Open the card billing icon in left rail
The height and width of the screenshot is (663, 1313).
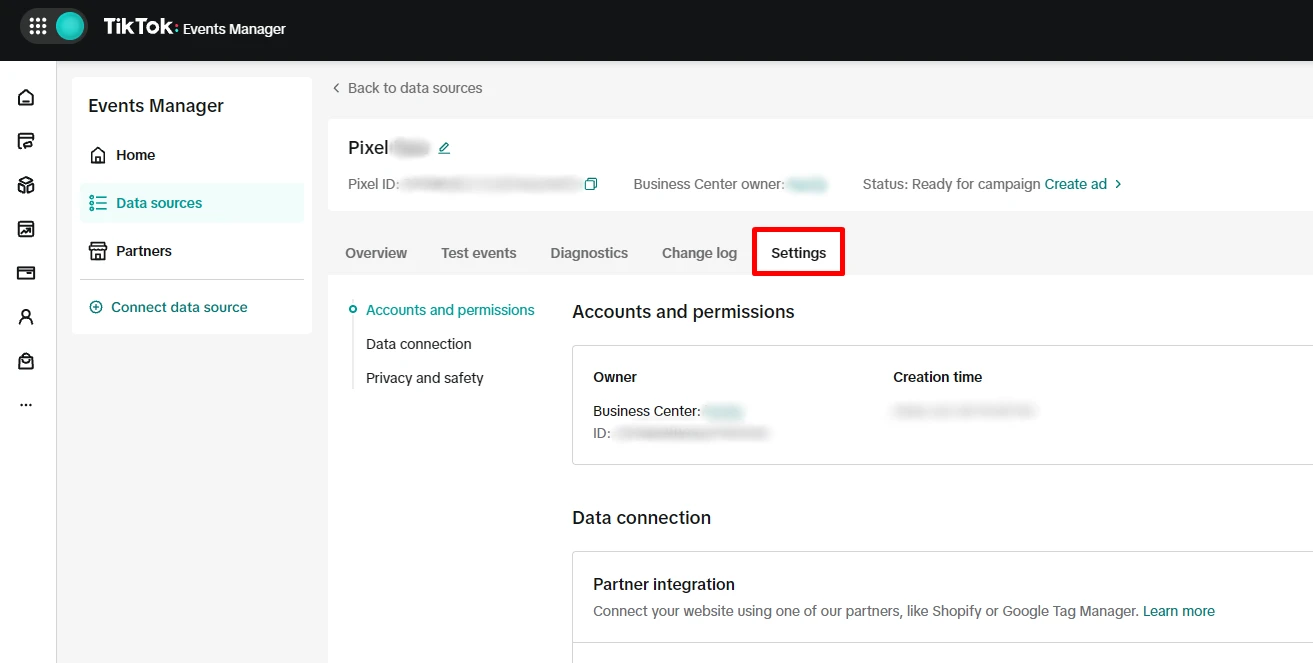(26, 273)
